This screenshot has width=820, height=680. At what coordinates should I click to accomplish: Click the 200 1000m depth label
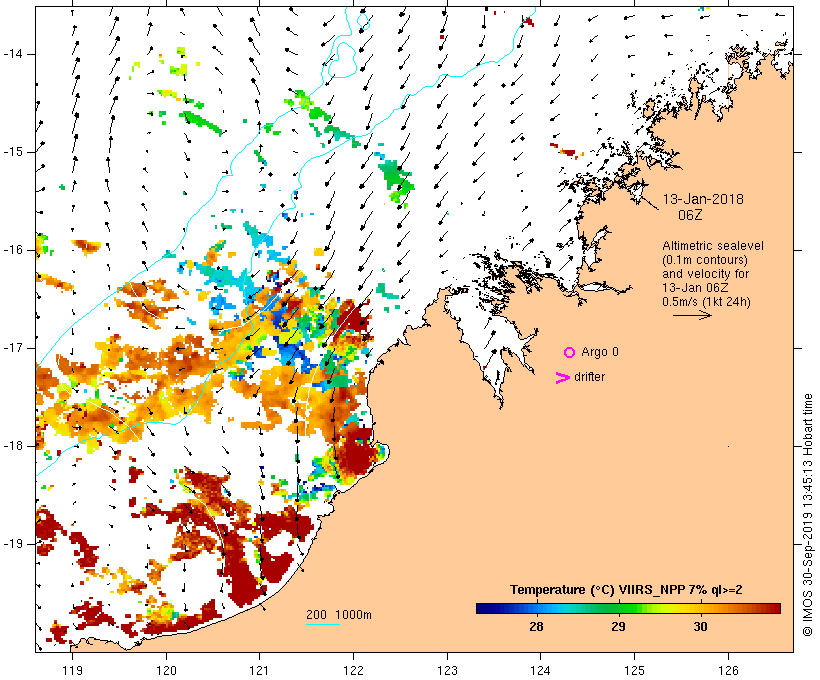click(339, 615)
